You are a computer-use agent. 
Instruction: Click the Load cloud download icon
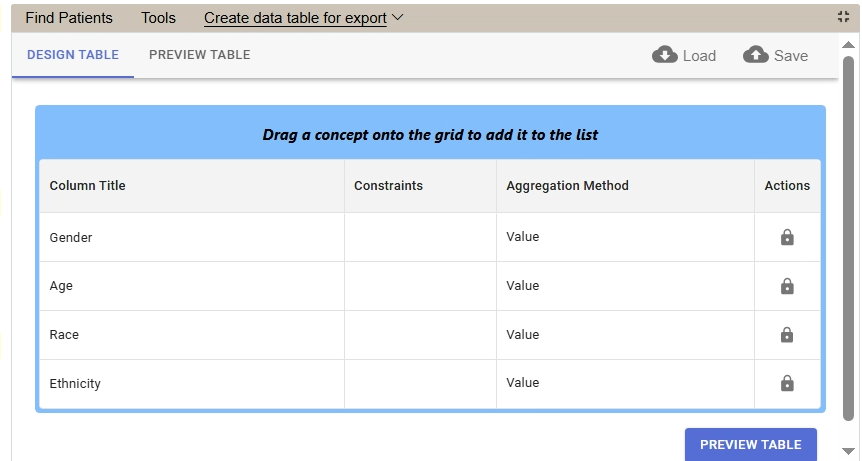[x=665, y=55]
